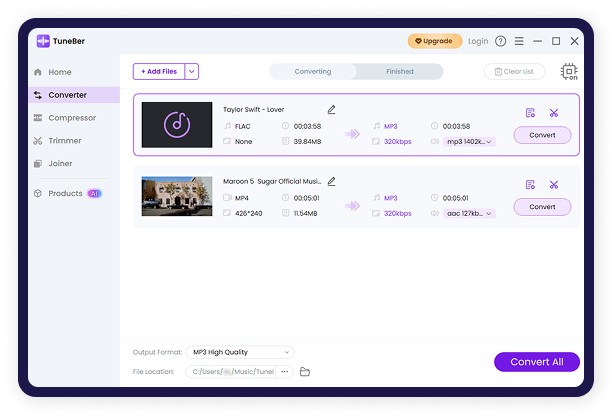Open settings icon for Maroon 5 track
616x419 pixels.
tap(530, 185)
